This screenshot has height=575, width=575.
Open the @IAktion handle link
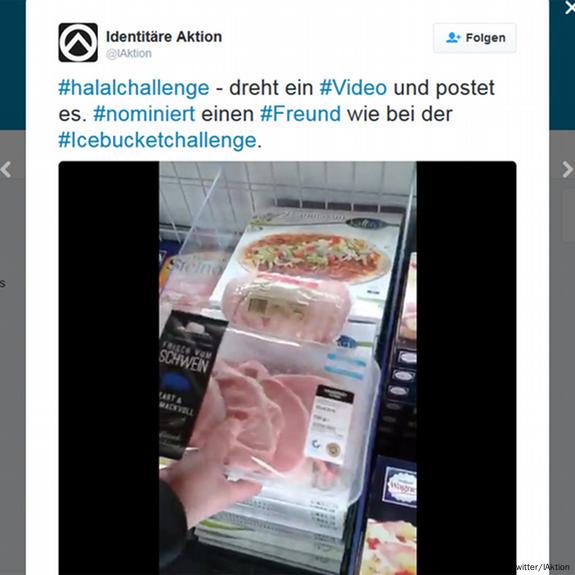coord(128,54)
